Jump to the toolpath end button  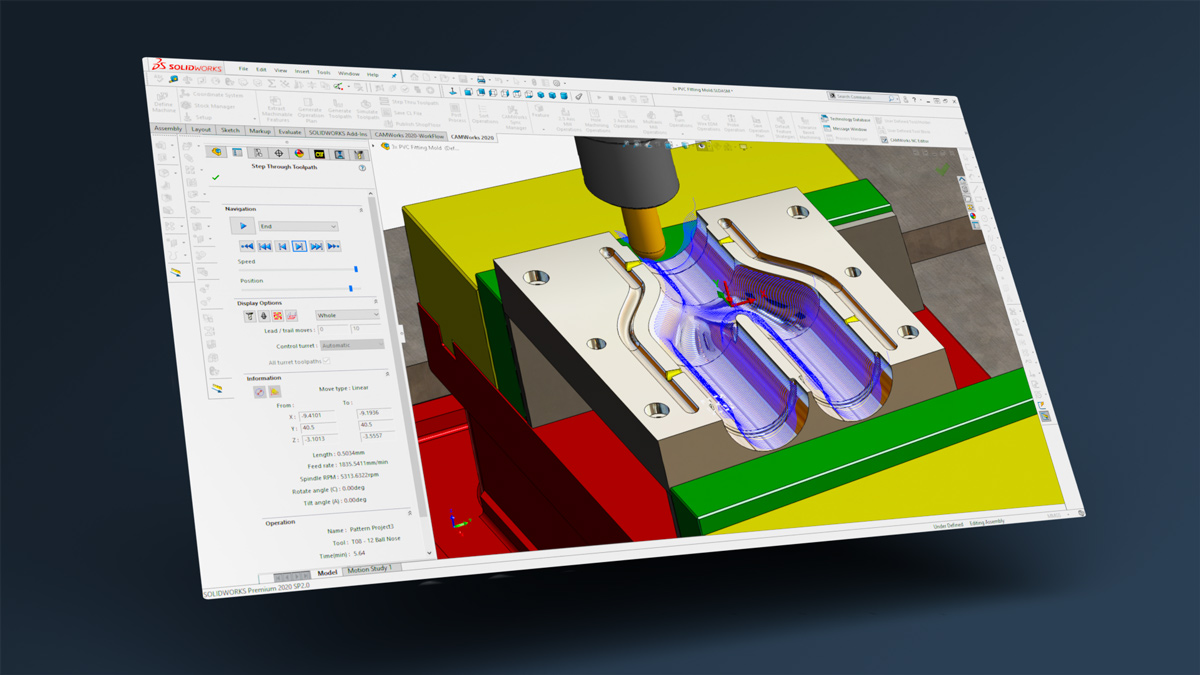point(334,247)
